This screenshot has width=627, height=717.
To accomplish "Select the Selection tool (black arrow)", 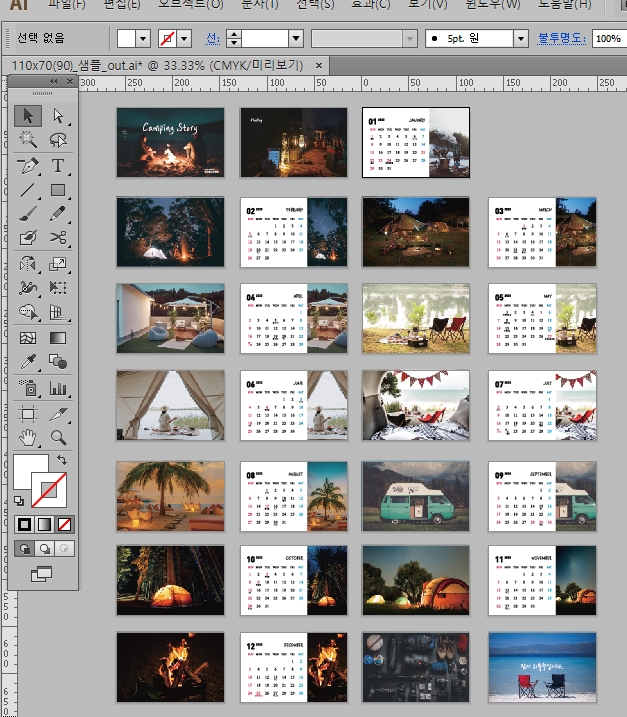I will click(x=28, y=116).
